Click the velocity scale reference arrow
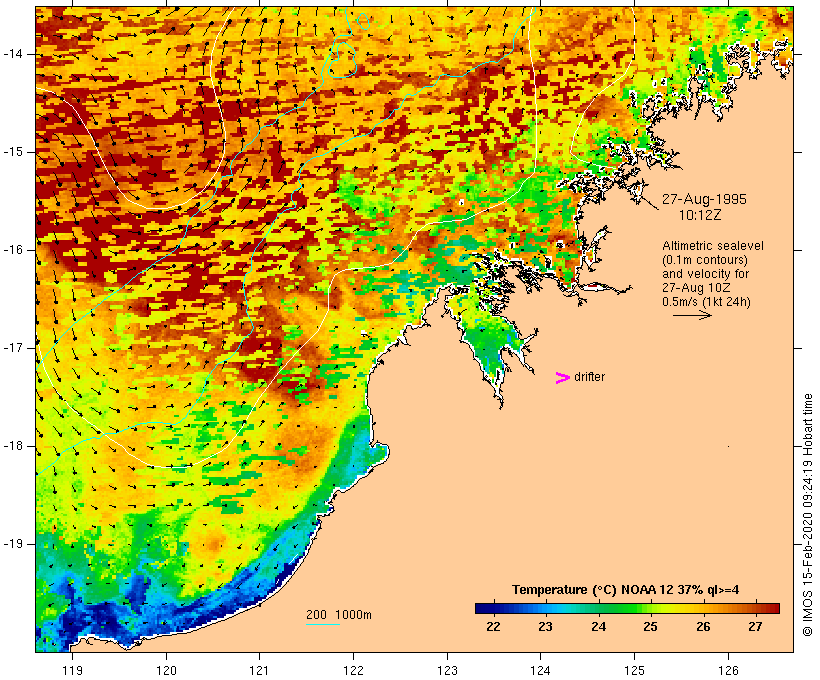 (x=692, y=315)
